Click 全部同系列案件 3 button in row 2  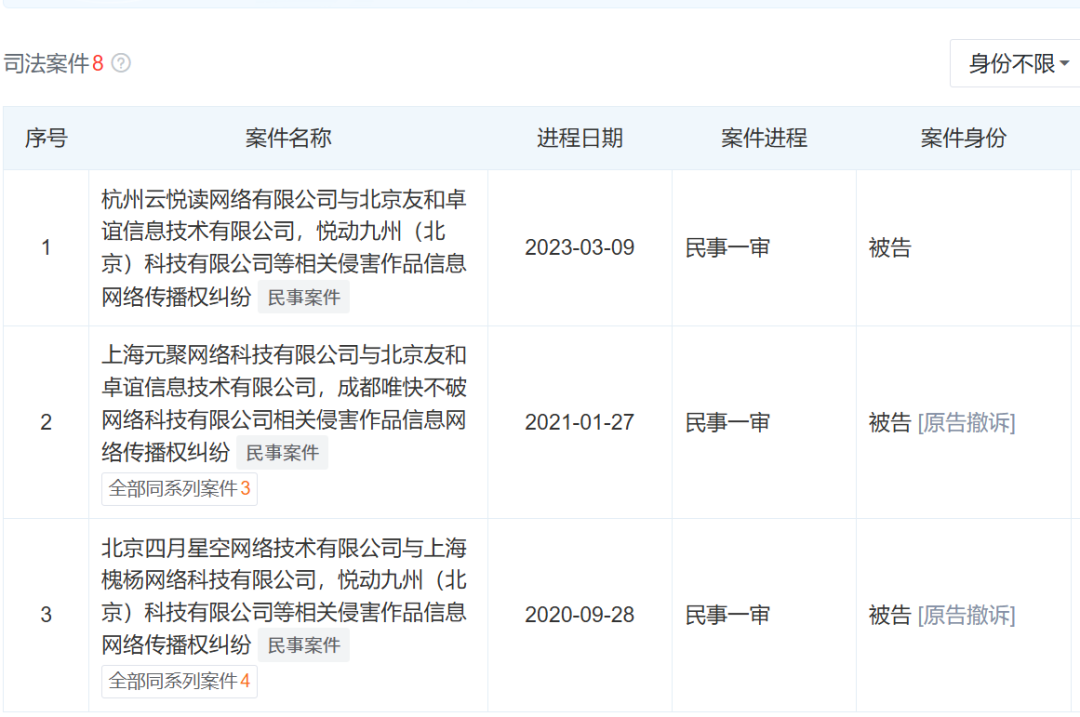coord(179,489)
